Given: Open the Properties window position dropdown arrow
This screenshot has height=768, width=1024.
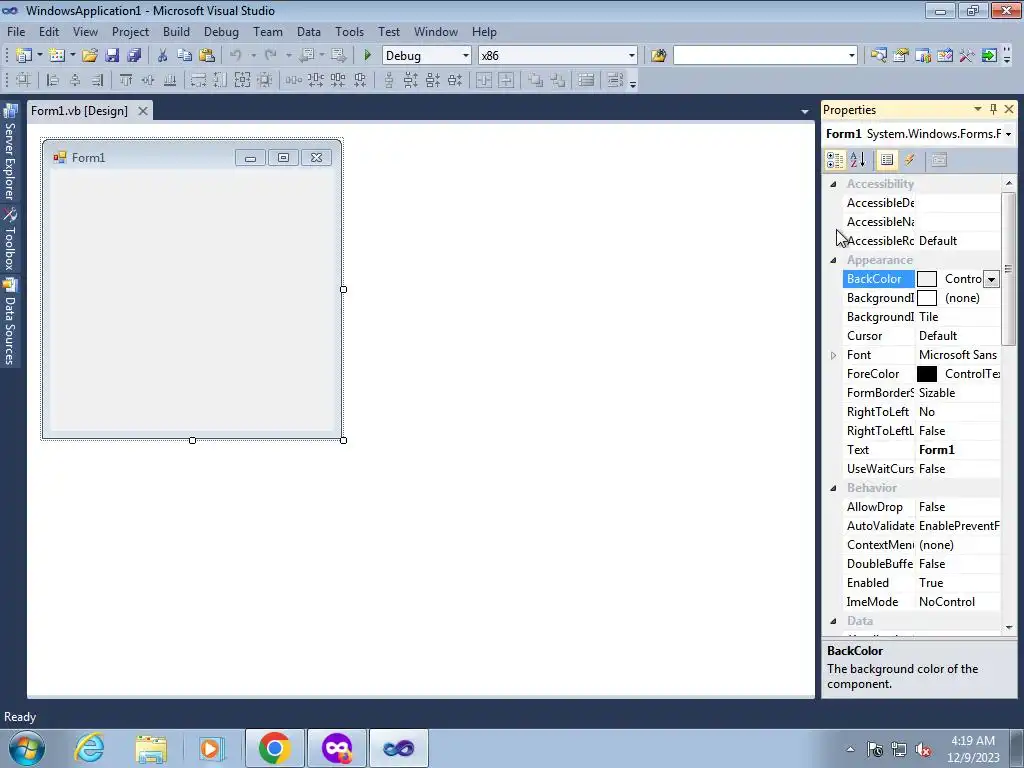Looking at the screenshot, I should click(x=978, y=109).
